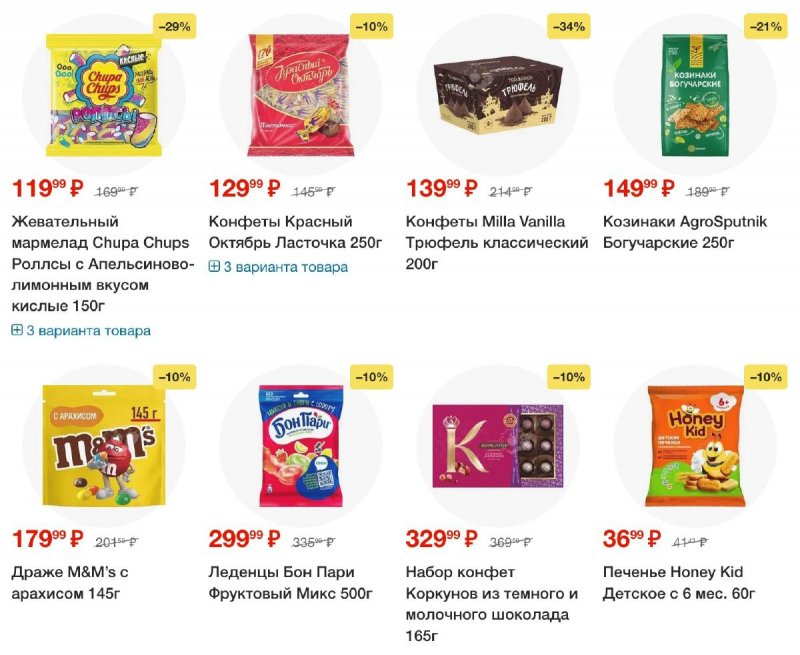Open Драже M&M's с арахисом 145г link
The width and height of the screenshot is (800, 655).
point(69,583)
